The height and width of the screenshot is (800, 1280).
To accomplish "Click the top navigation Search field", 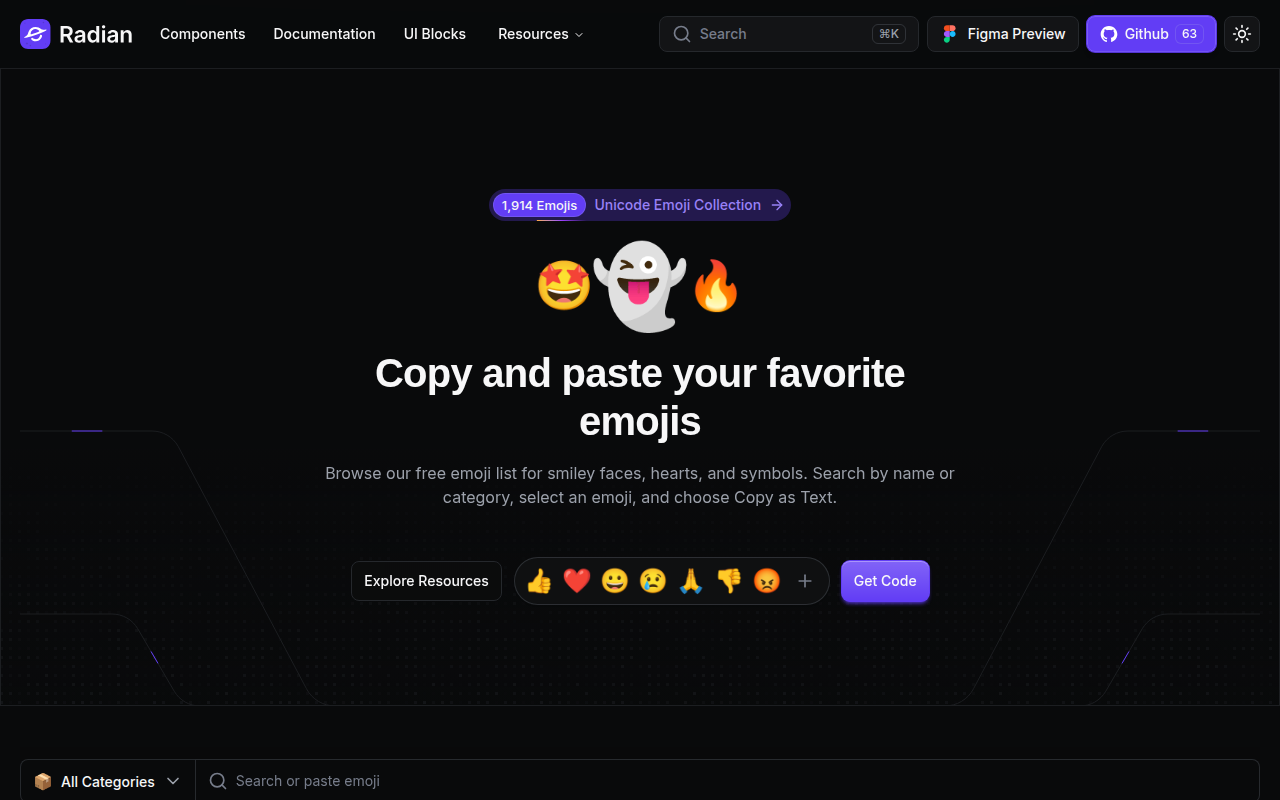I will click(789, 34).
